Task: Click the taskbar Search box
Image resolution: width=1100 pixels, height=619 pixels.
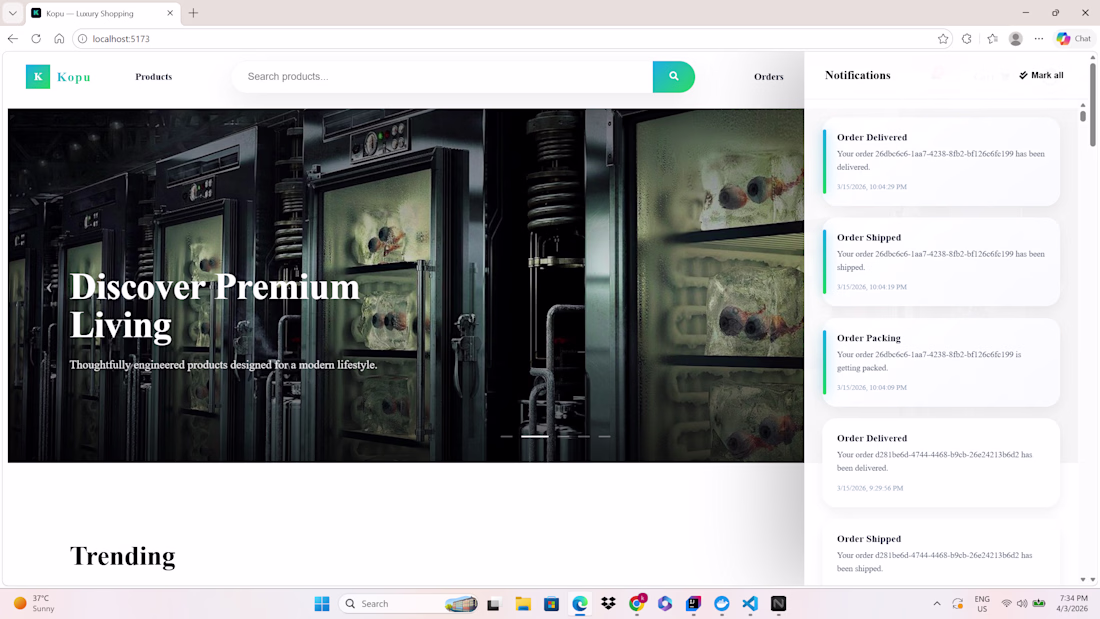Action: tap(410, 604)
